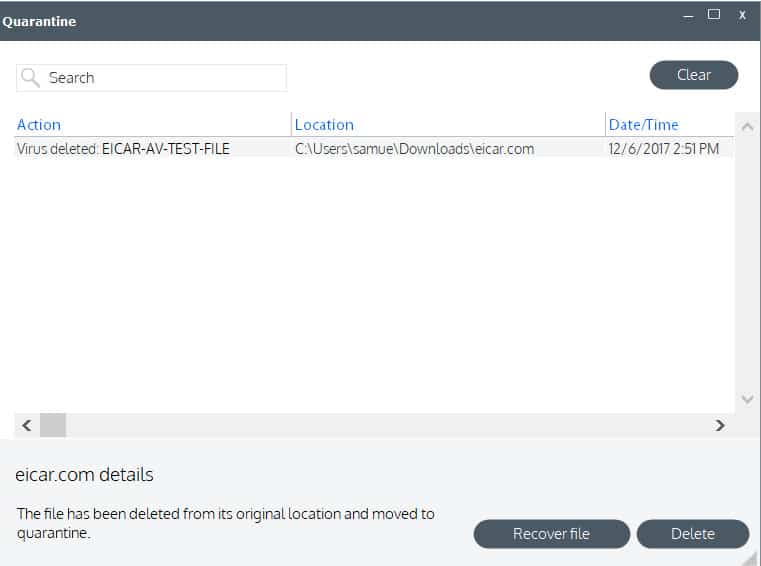Screen dimensions: 761x566
Task: Sort entries by the Action column header
Action: pos(39,125)
